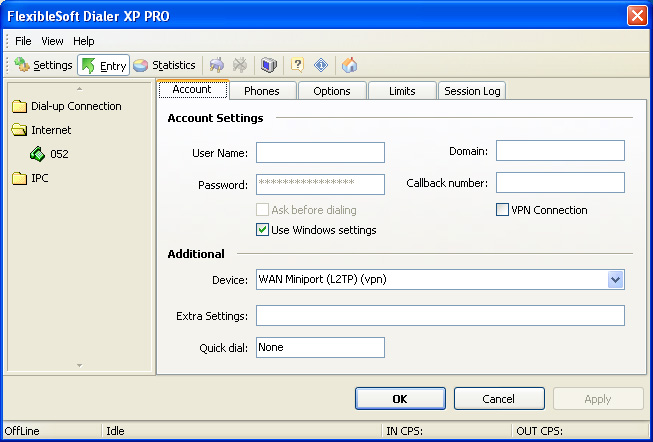Switch to the Account tab

[x=192, y=90]
